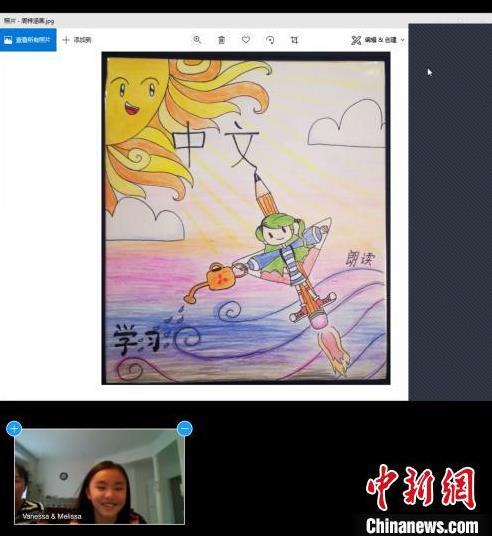
Task: Delete the photo with trash icon
Action: pyautogui.click(x=221, y=40)
